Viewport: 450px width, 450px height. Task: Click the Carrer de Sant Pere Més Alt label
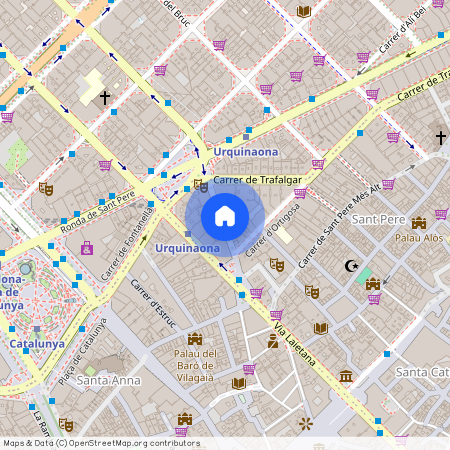click(x=339, y=226)
